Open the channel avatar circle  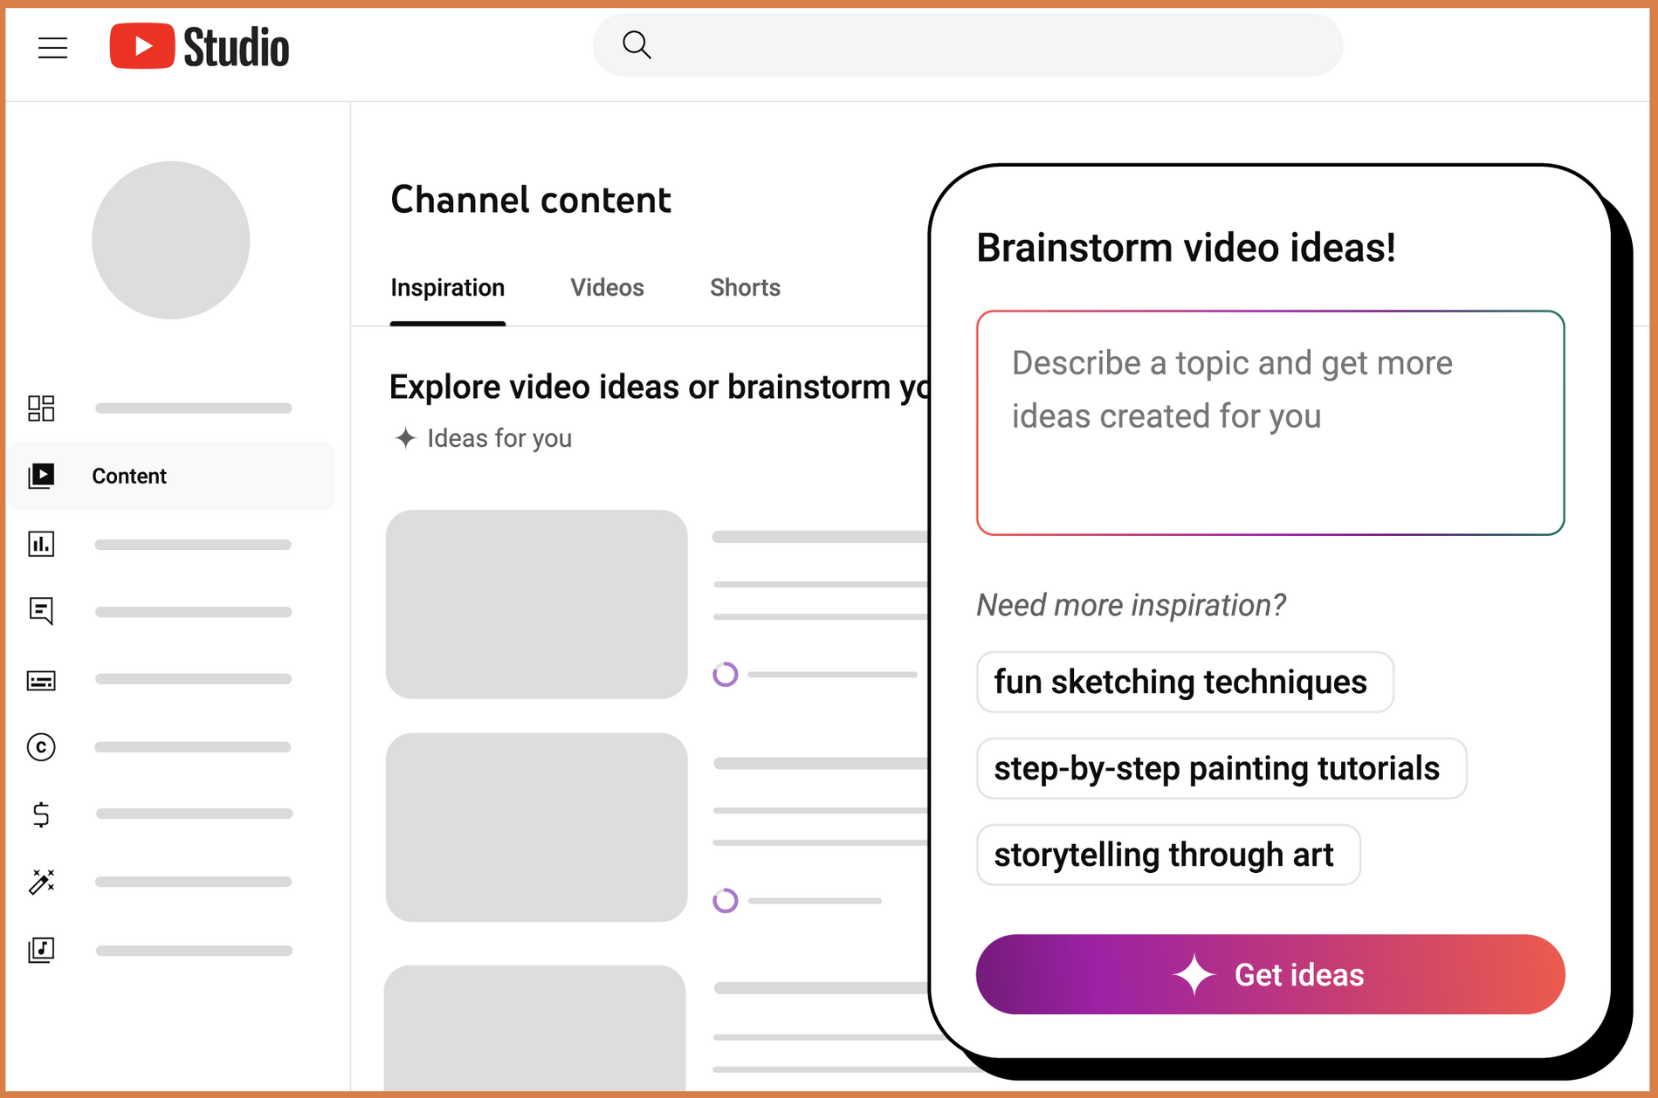pos(171,240)
